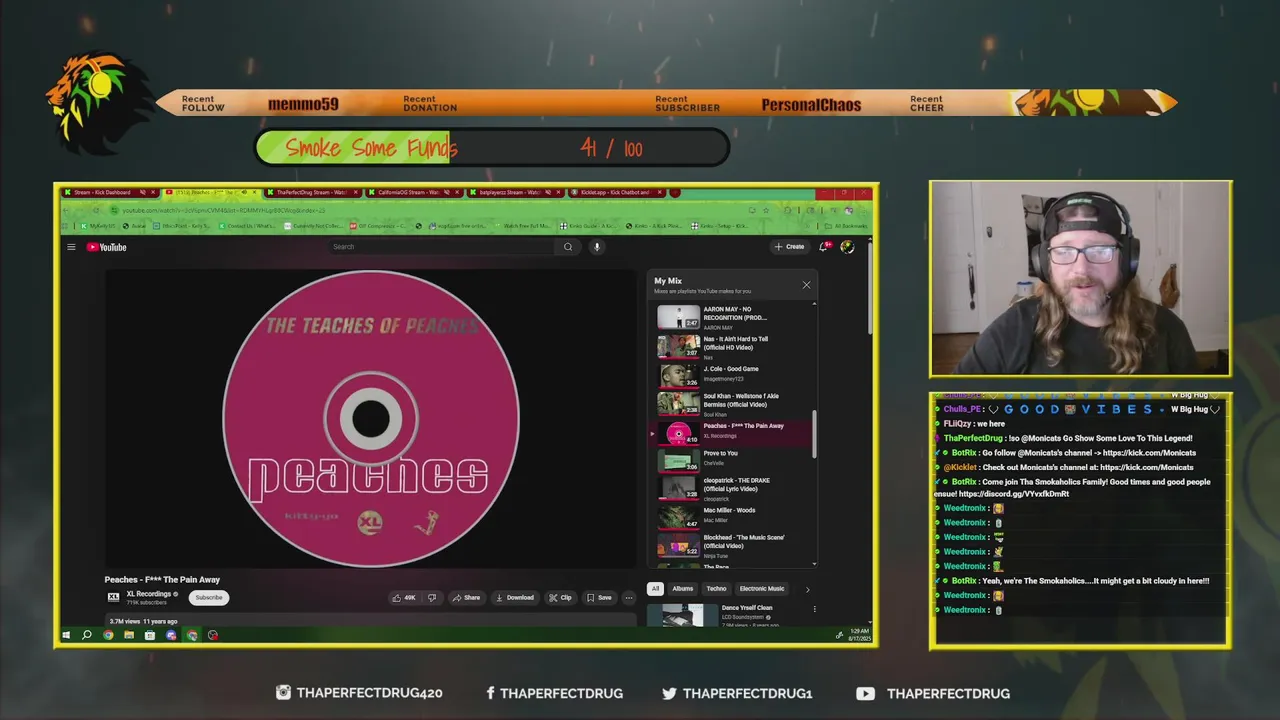Switch to ThaPerfectDrug Stream browser tab

315,192
